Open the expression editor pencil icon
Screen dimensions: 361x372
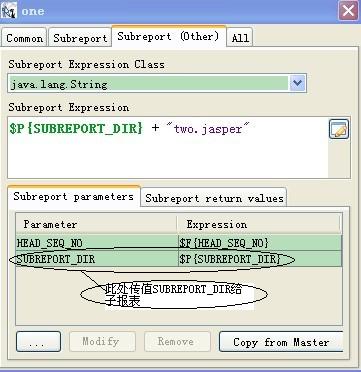[339, 129]
